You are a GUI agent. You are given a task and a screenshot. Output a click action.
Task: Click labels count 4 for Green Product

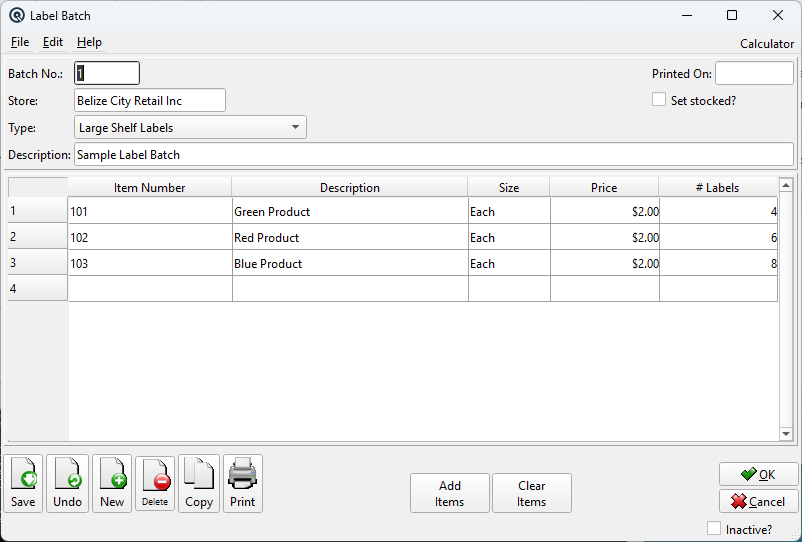click(x=719, y=211)
